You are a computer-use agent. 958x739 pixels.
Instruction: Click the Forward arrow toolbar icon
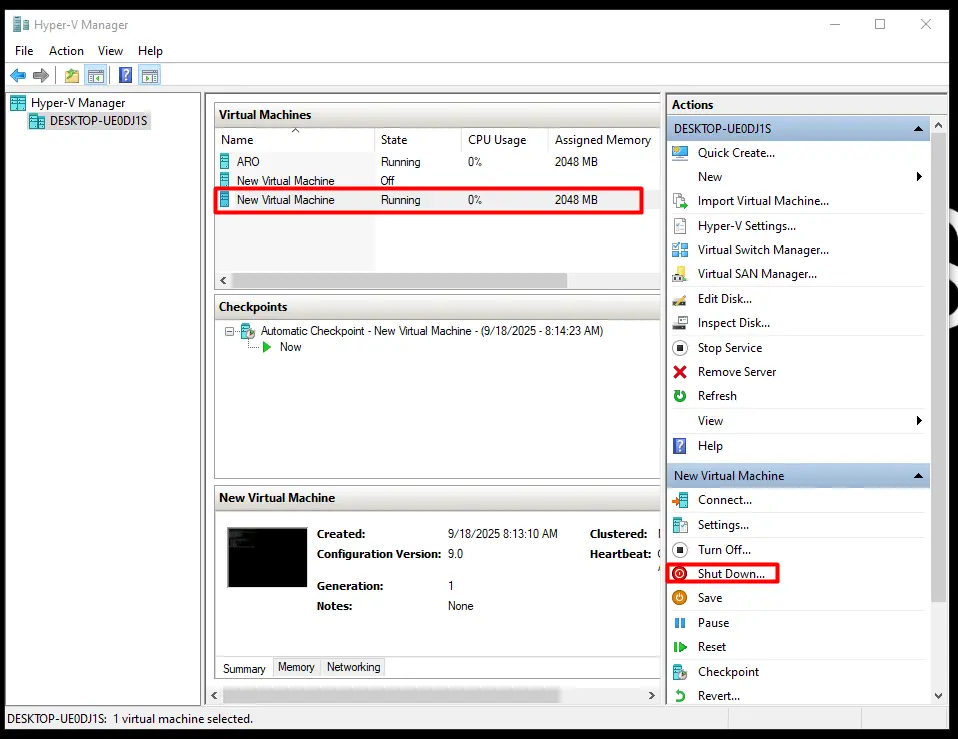(41, 76)
